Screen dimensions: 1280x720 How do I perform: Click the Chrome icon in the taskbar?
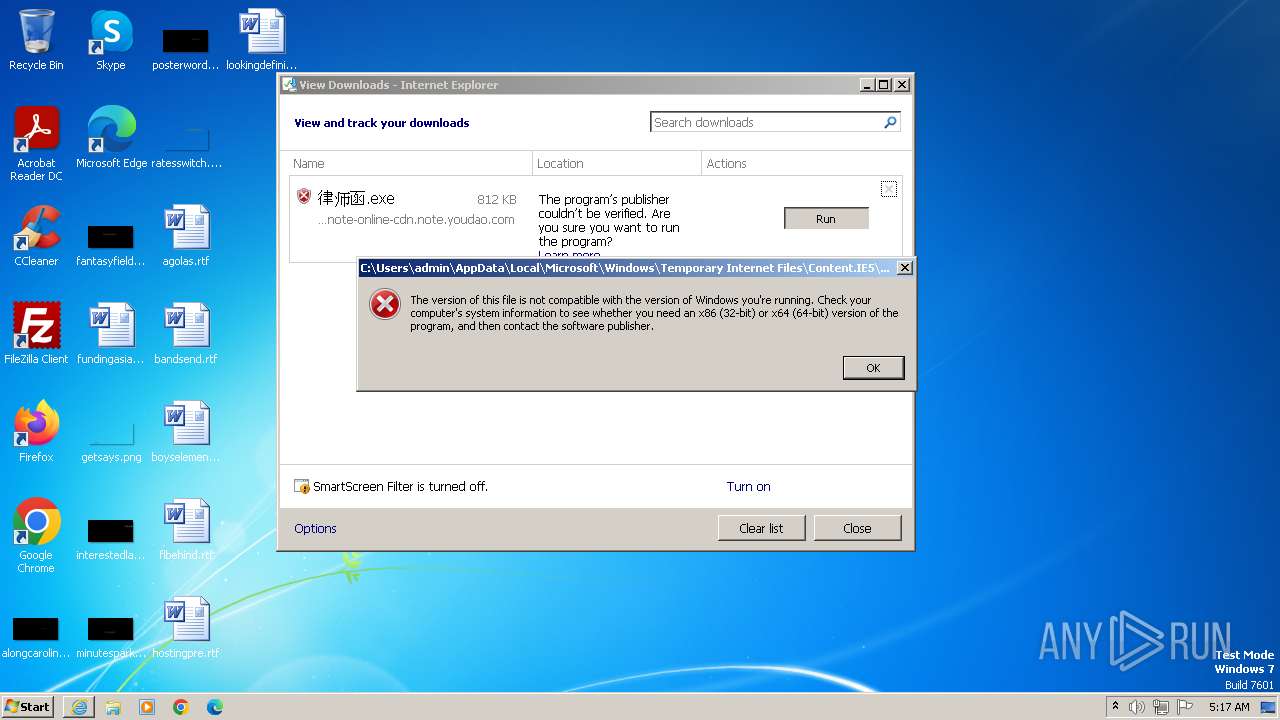pyautogui.click(x=181, y=707)
